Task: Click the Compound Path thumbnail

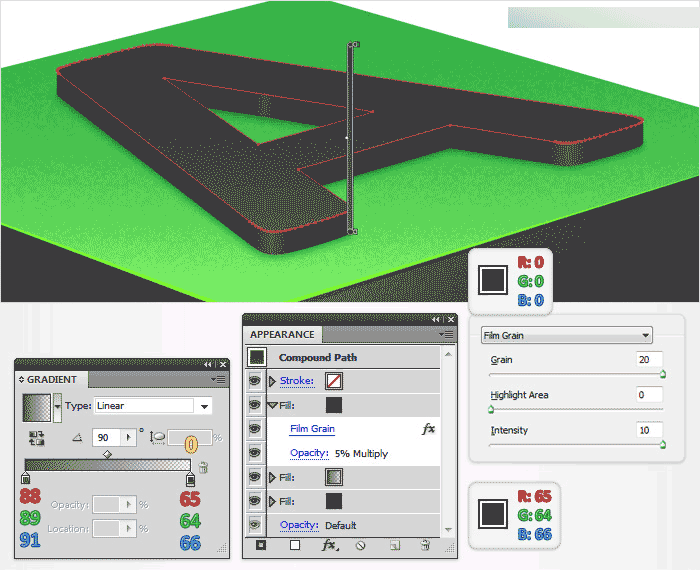Action: pyautogui.click(x=257, y=357)
